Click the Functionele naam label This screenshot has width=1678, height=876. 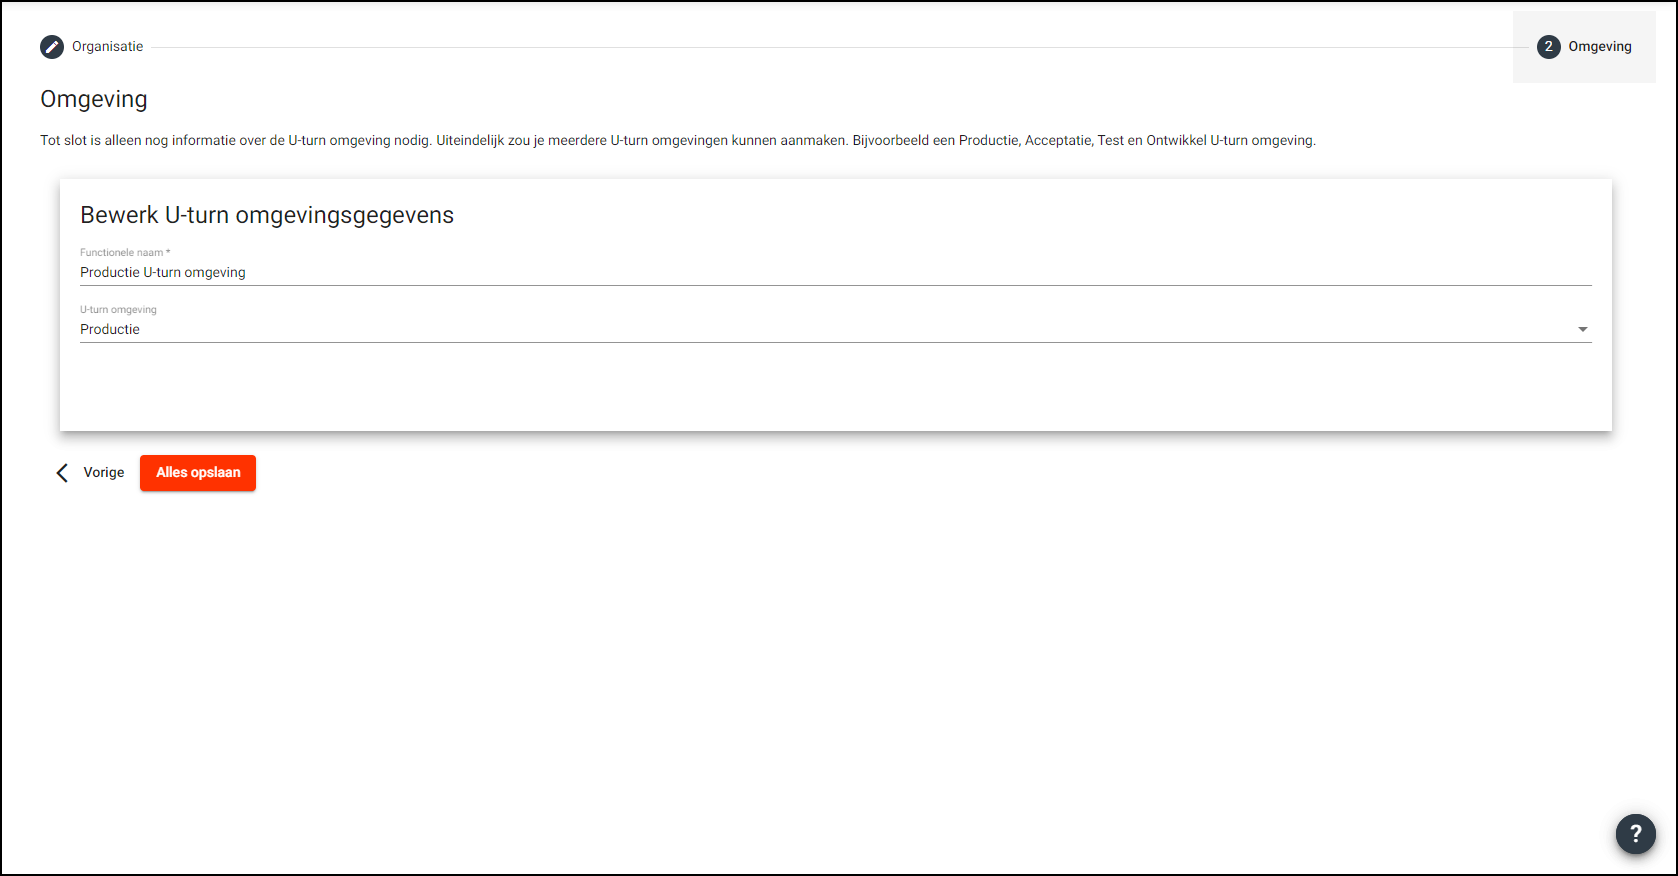point(124,253)
